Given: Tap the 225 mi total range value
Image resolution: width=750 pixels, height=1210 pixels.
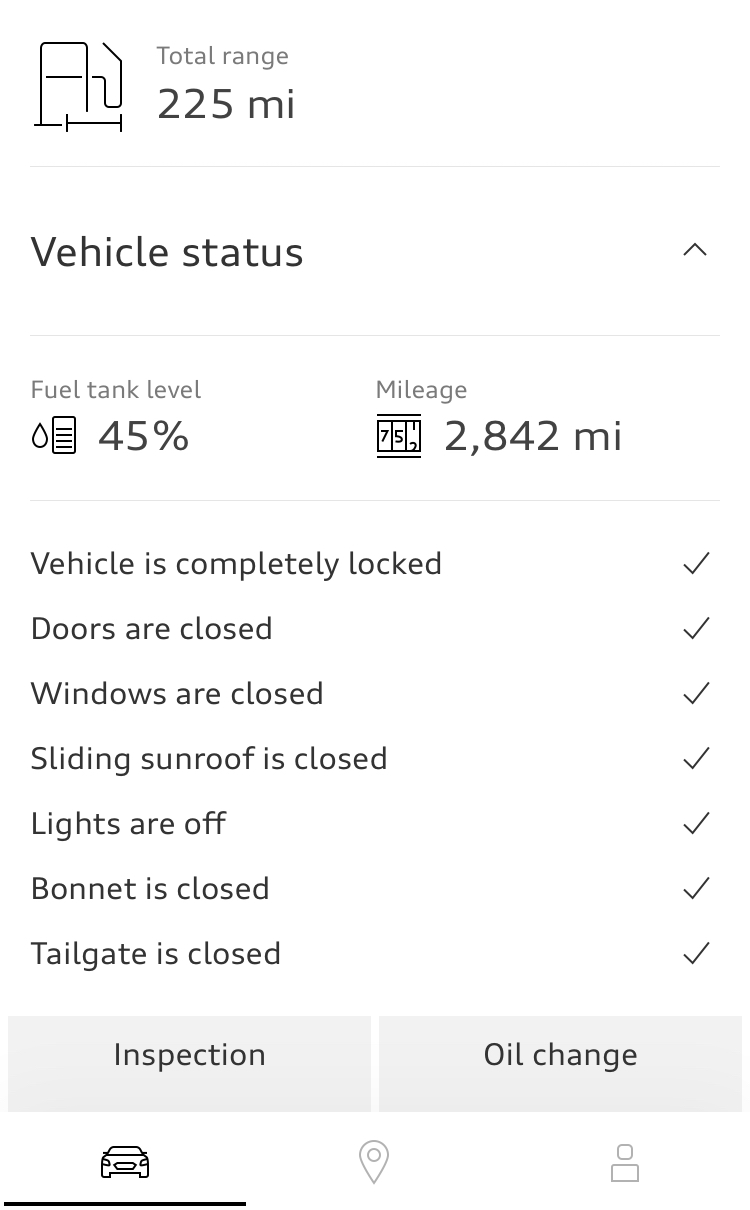Looking at the screenshot, I should [226, 104].
